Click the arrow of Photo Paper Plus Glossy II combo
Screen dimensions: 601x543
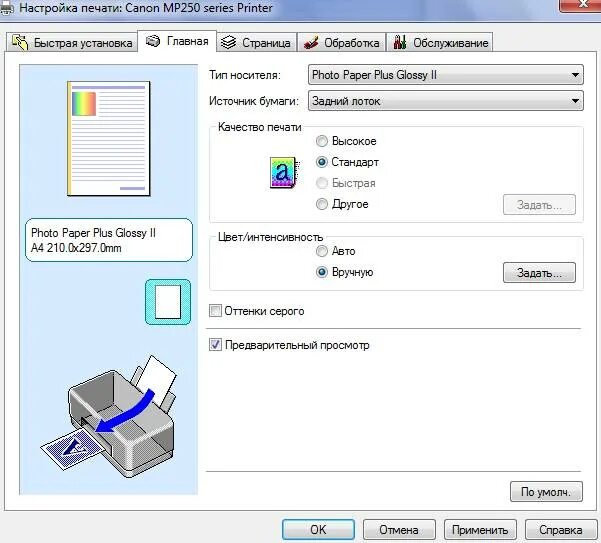(575, 75)
